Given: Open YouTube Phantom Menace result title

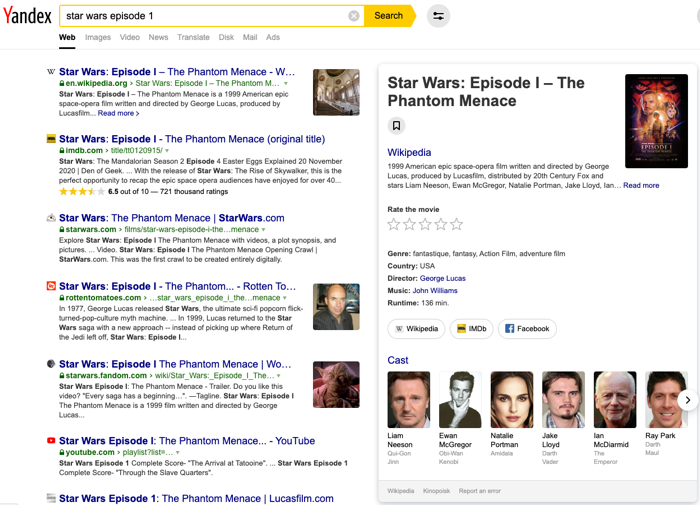Looking at the screenshot, I should tap(187, 441).
